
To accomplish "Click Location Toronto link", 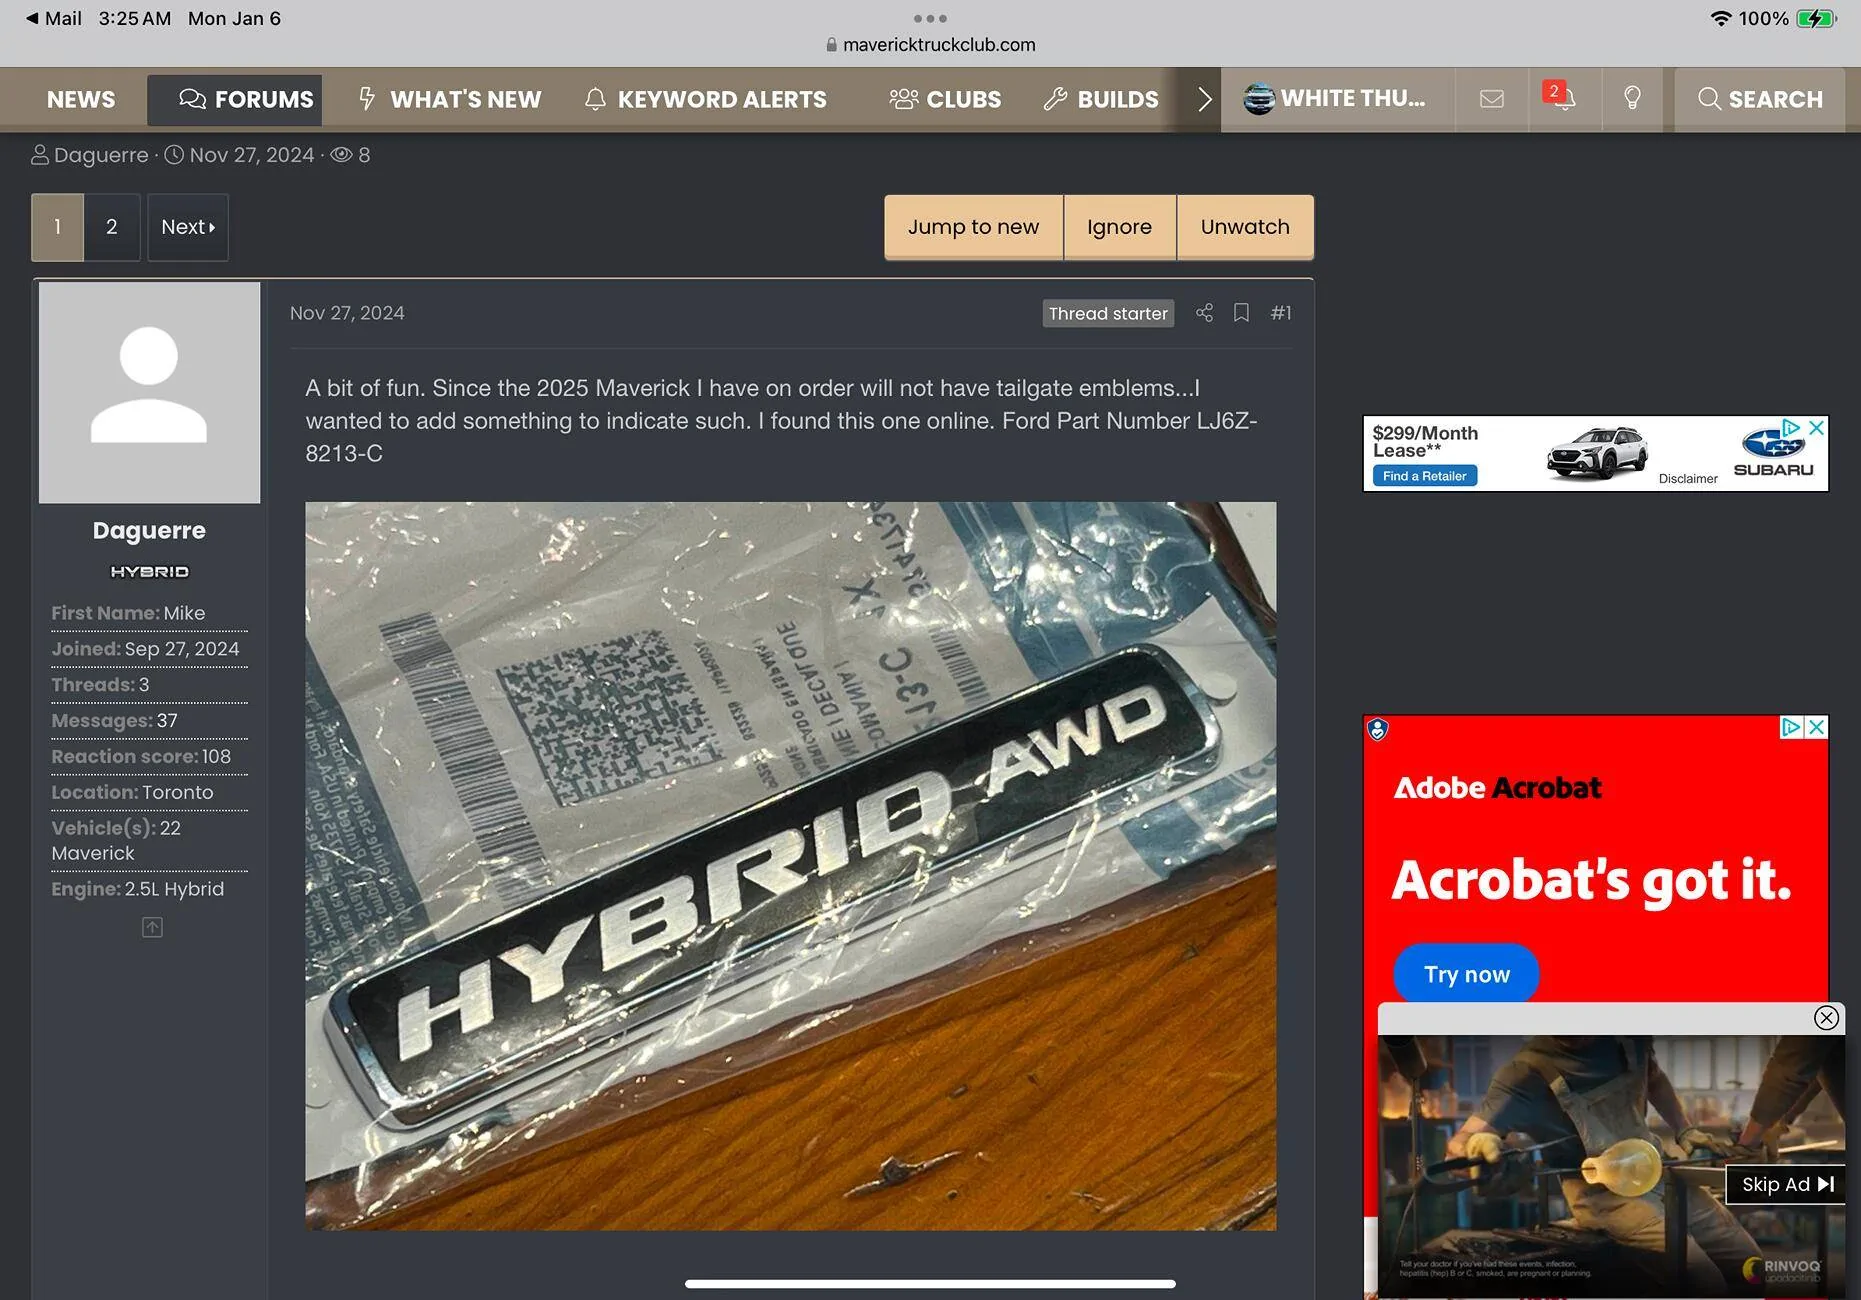I will click(x=178, y=793).
